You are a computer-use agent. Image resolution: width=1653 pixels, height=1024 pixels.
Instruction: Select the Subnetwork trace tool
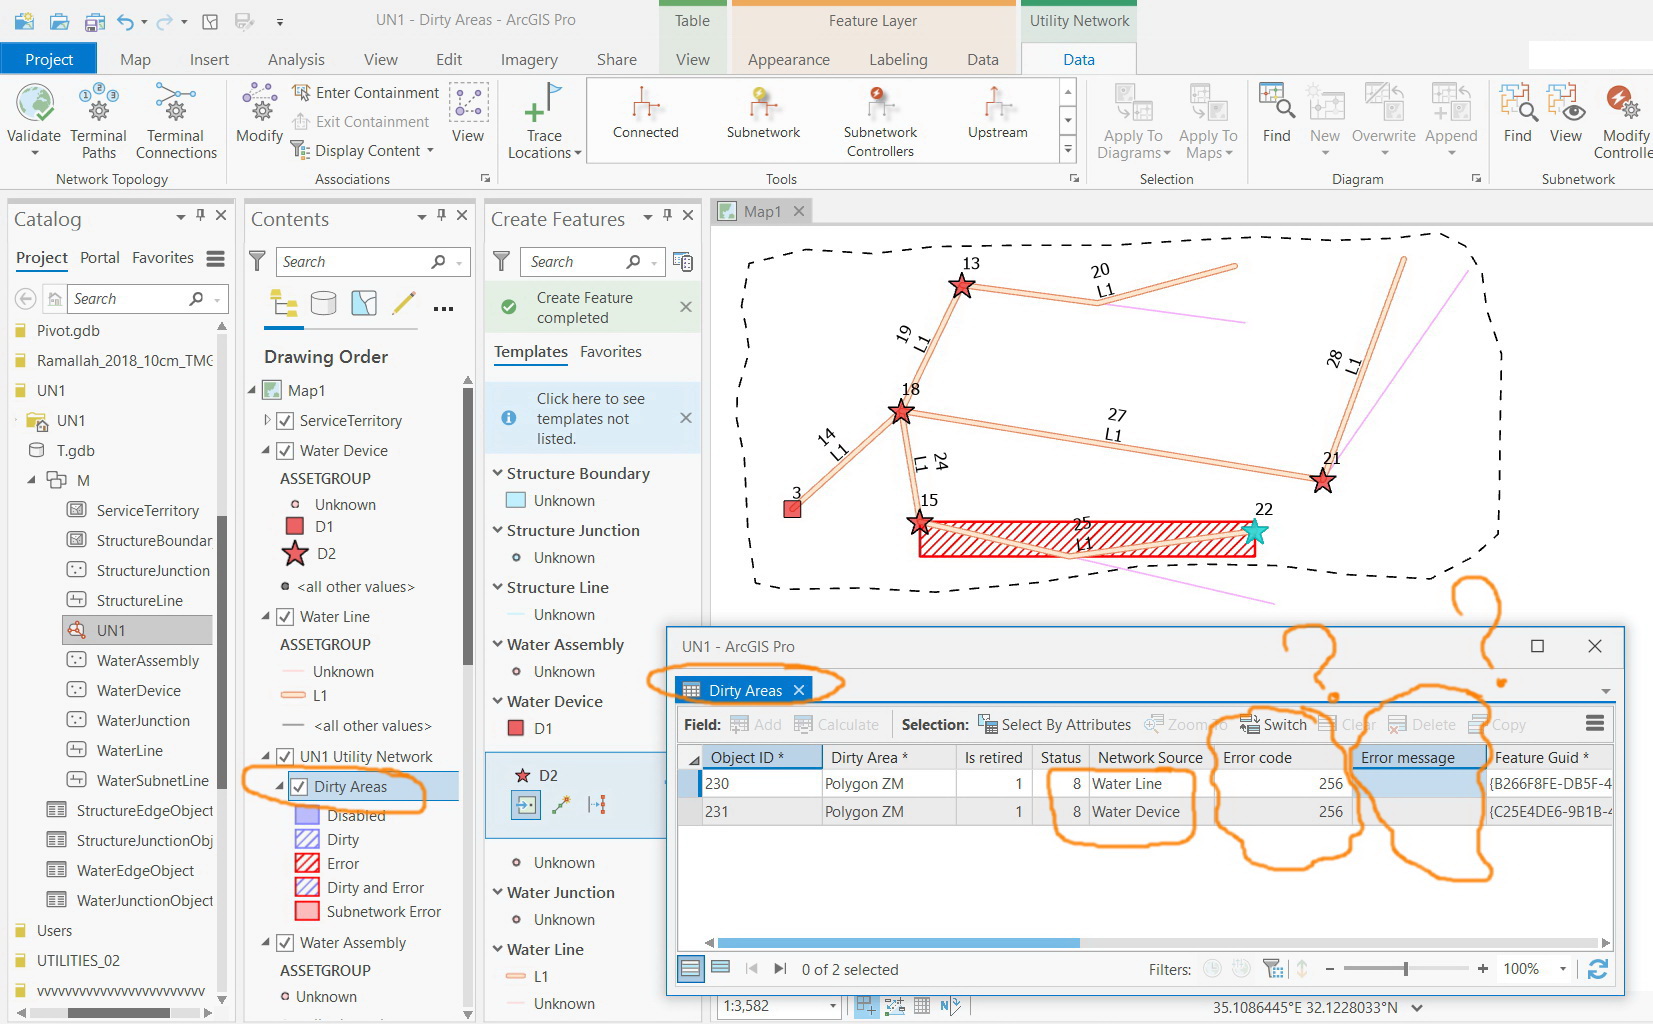pyautogui.click(x=763, y=113)
